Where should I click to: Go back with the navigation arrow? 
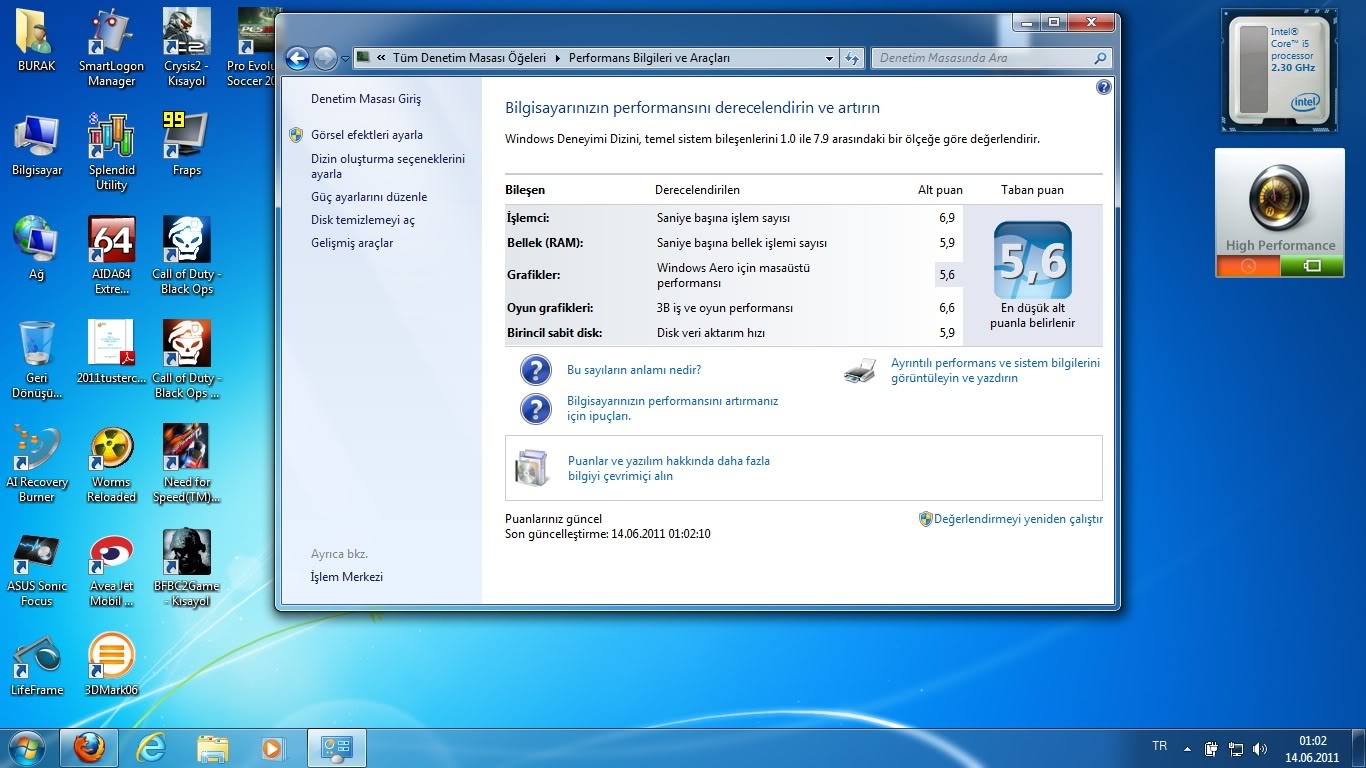[297, 58]
